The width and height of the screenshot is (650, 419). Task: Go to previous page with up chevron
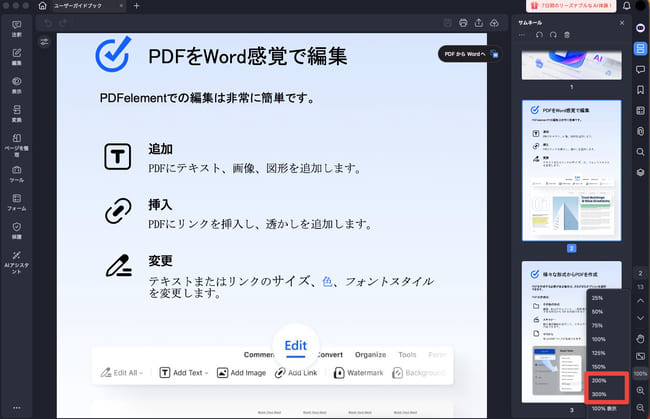(640, 300)
